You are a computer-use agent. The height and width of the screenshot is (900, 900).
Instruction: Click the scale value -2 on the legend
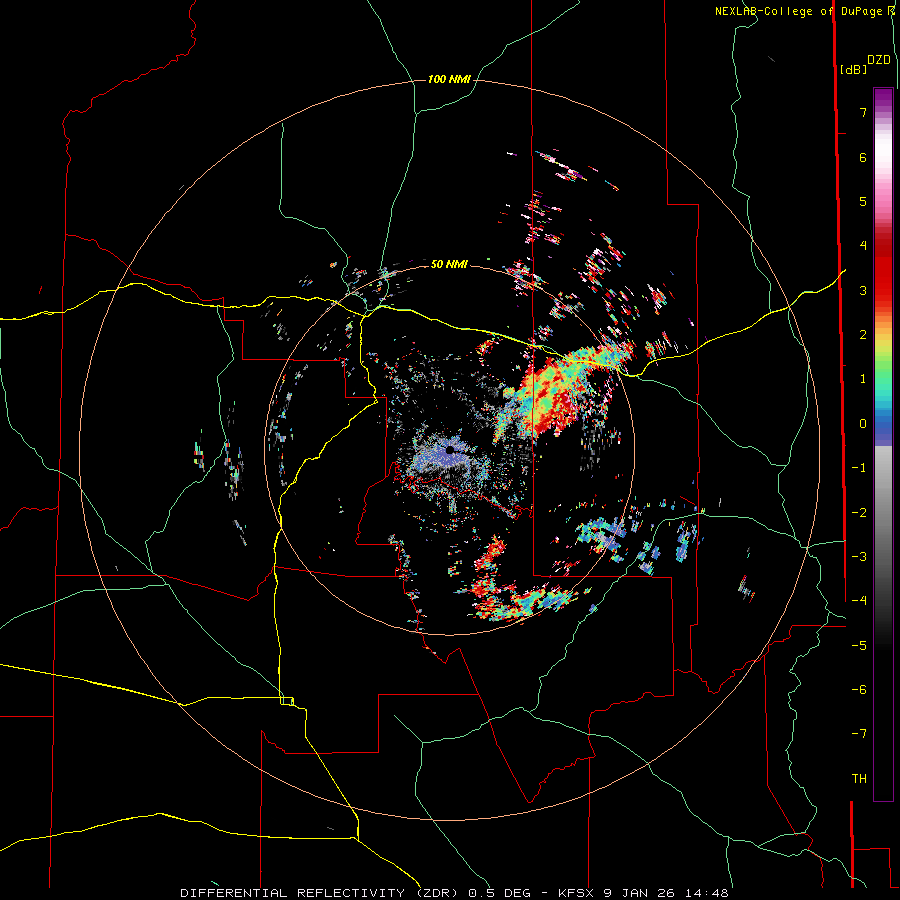(859, 512)
